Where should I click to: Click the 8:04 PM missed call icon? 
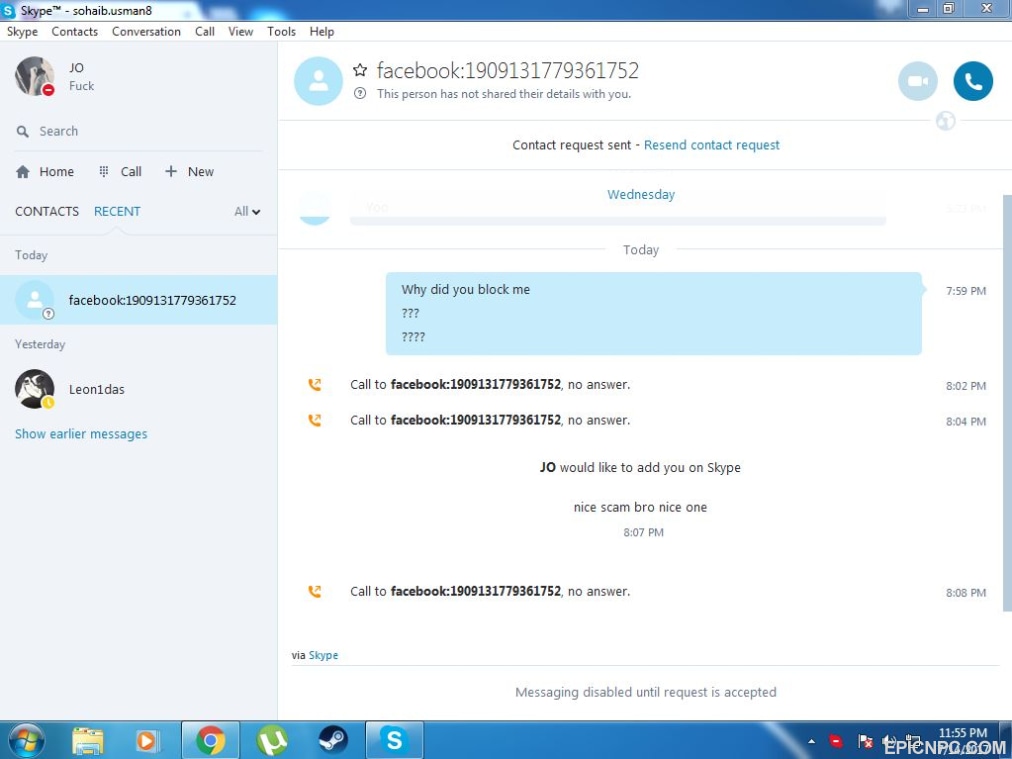coord(314,420)
